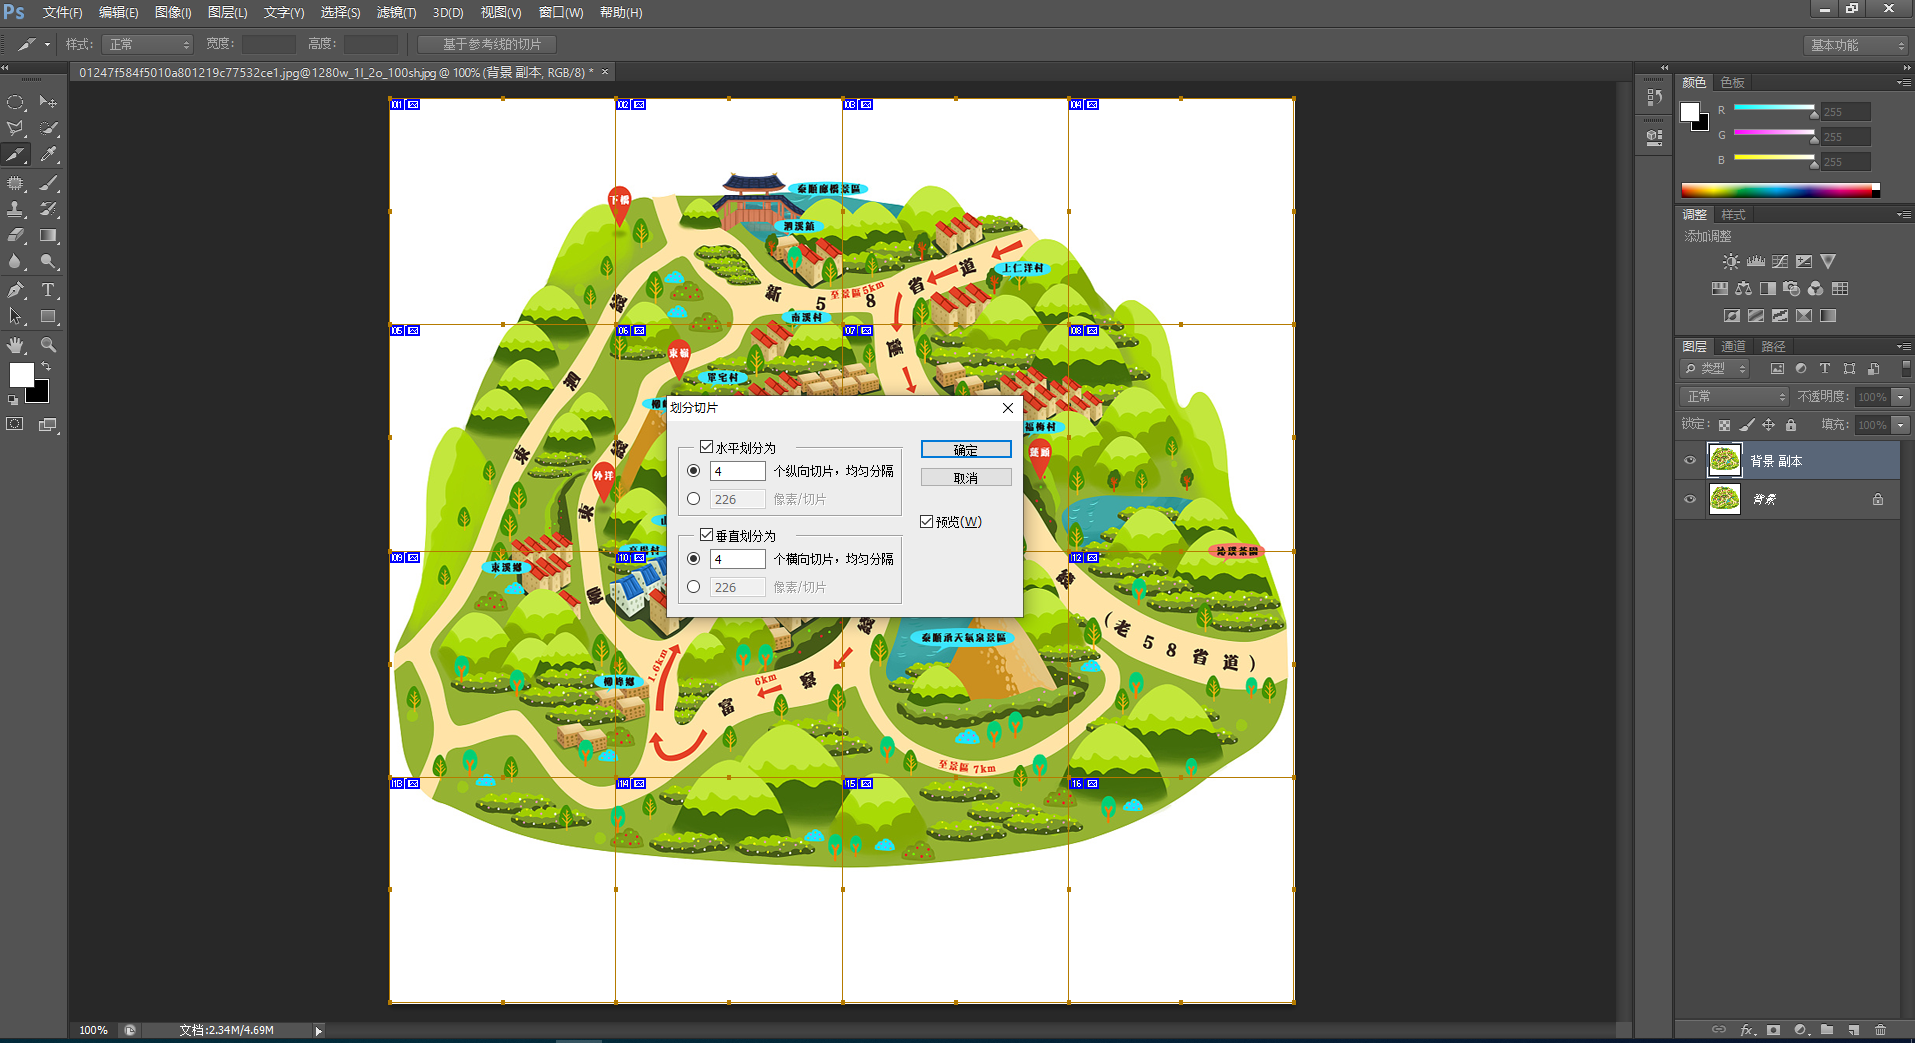
Task: Check the 垂直划分为 checkbox
Action: click(706, 535)
